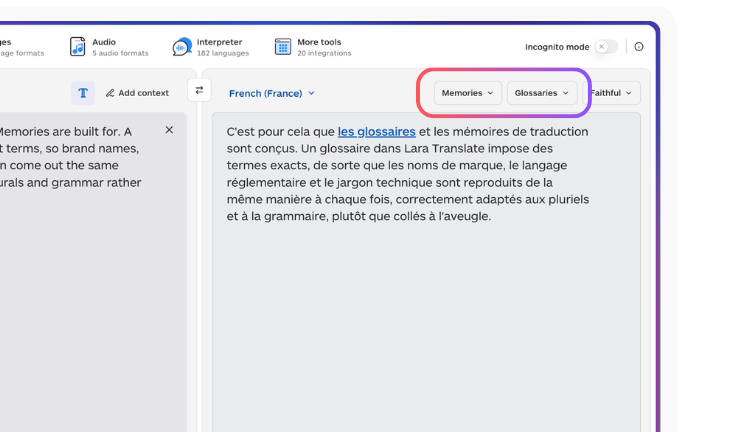
Task: Click the '5 audio formats' subtitle text
Action: click(120, 53)
